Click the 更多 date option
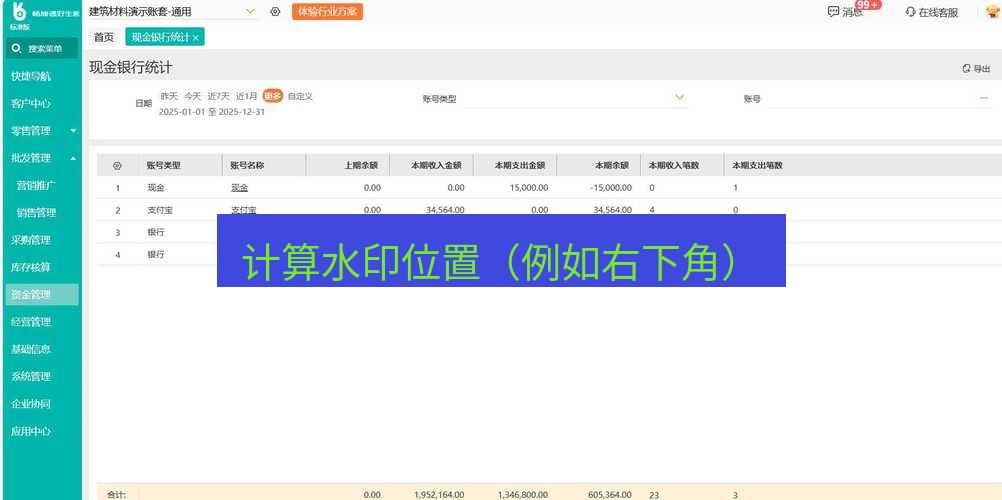This screenshot has width=1002, height=500. (x=273, y=96)
